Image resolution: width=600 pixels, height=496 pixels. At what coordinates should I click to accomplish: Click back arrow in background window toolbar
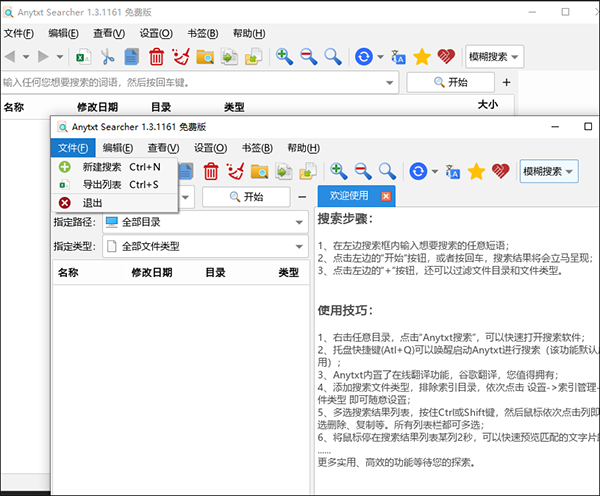pyautogui.click(x=10, y=57)
